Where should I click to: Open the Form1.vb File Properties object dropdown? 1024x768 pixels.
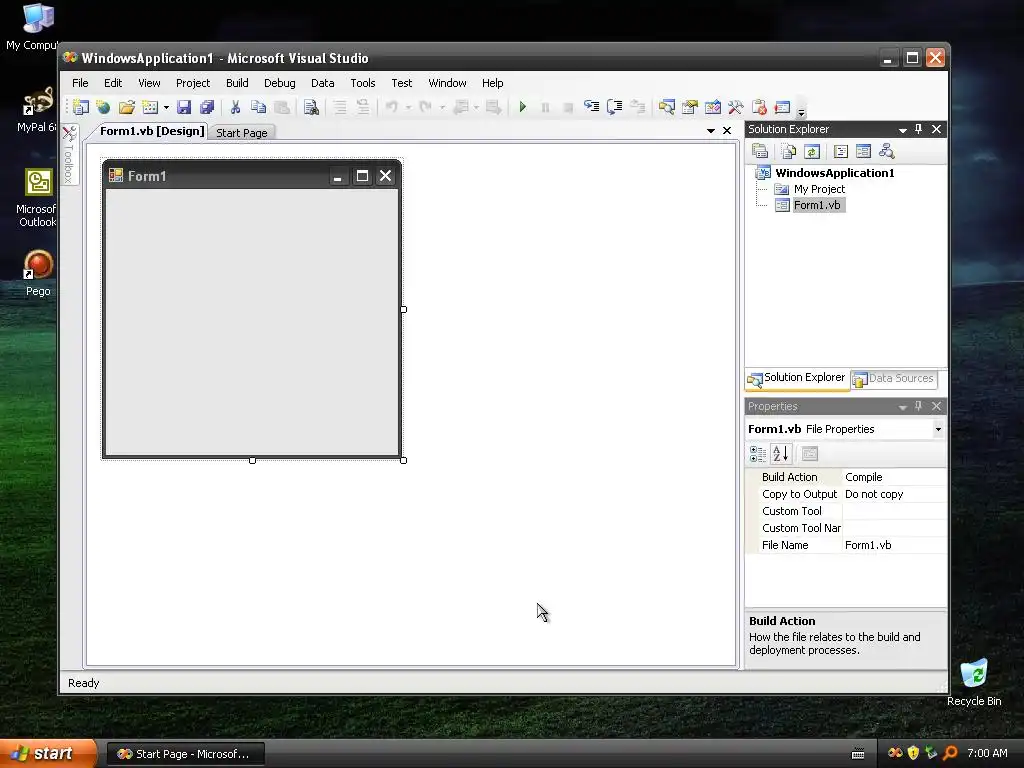(x=938, y=429)
